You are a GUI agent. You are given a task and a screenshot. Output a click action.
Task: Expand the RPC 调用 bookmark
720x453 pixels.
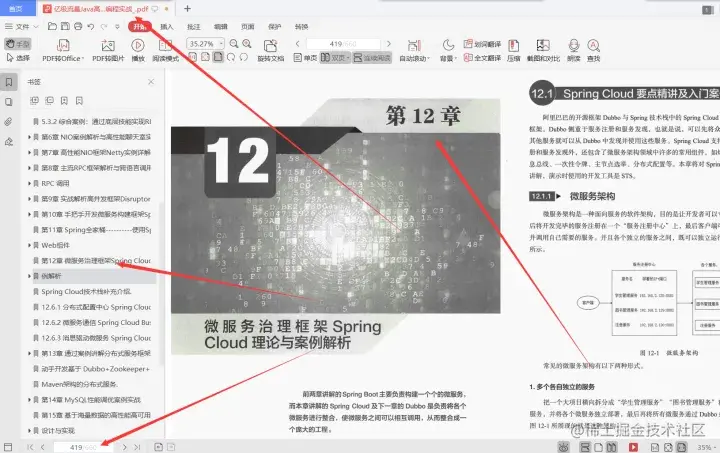[x=29, y=183]
